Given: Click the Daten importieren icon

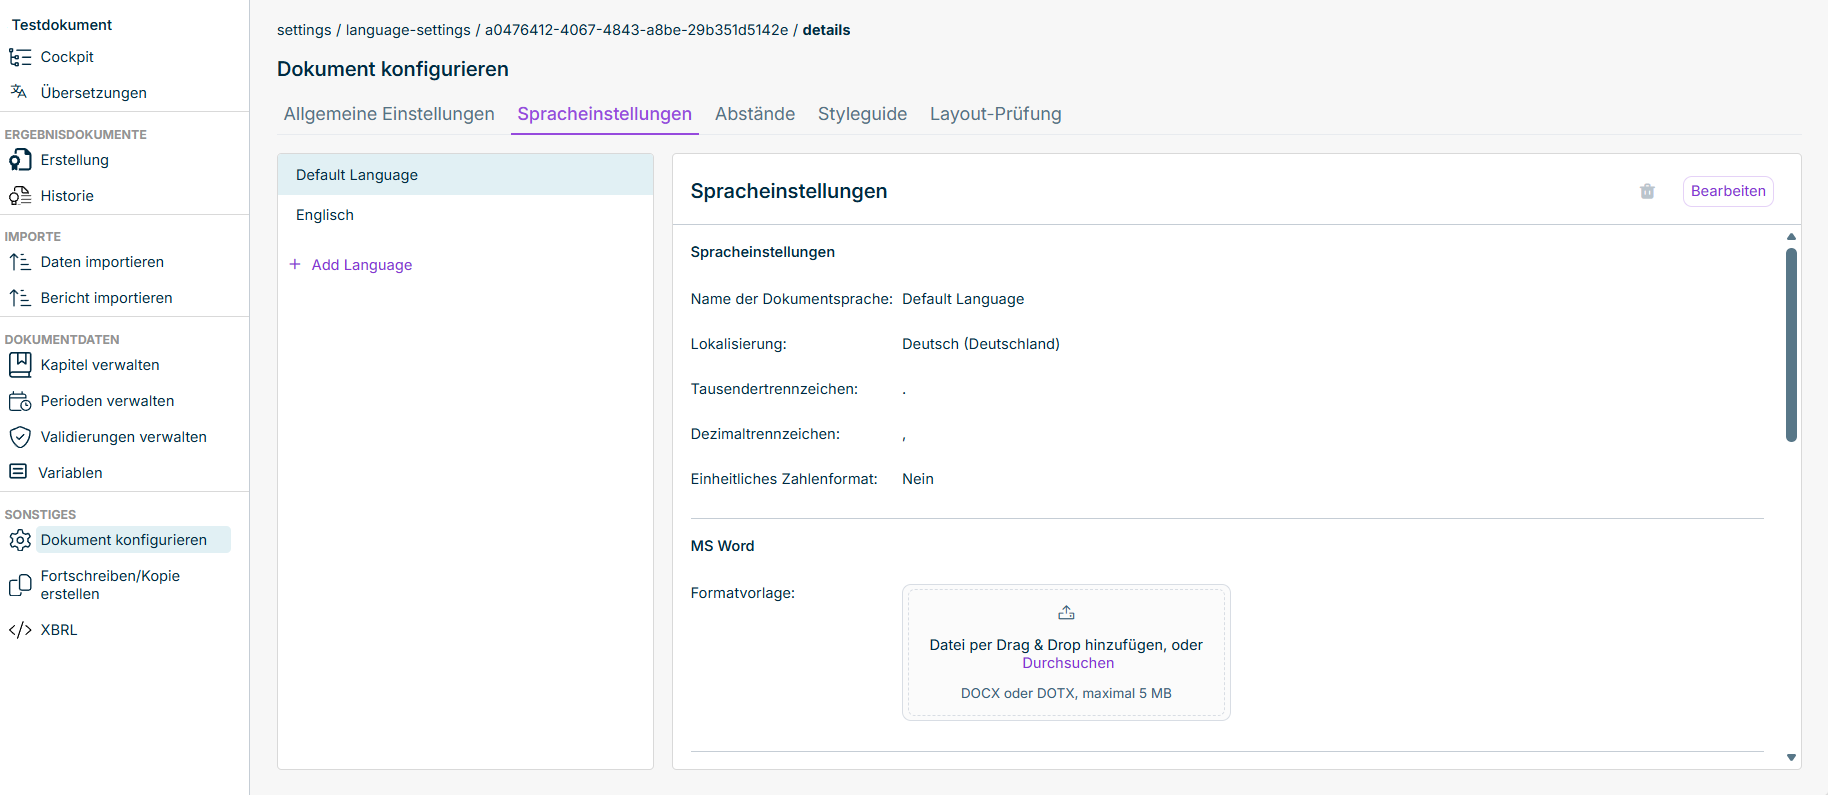Looking at the screenshot, I should [x=20, y=262].
